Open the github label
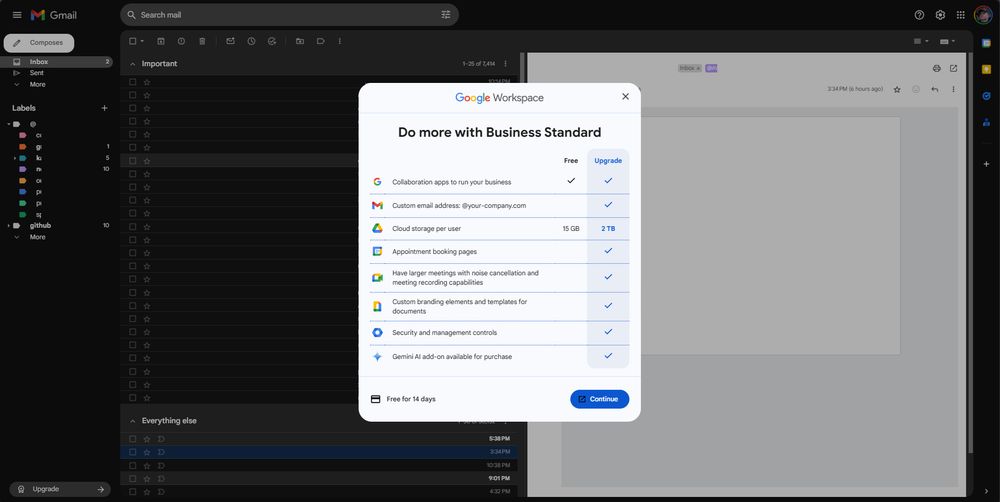Screen dimensions: 1000x502 tap(40, 225)
